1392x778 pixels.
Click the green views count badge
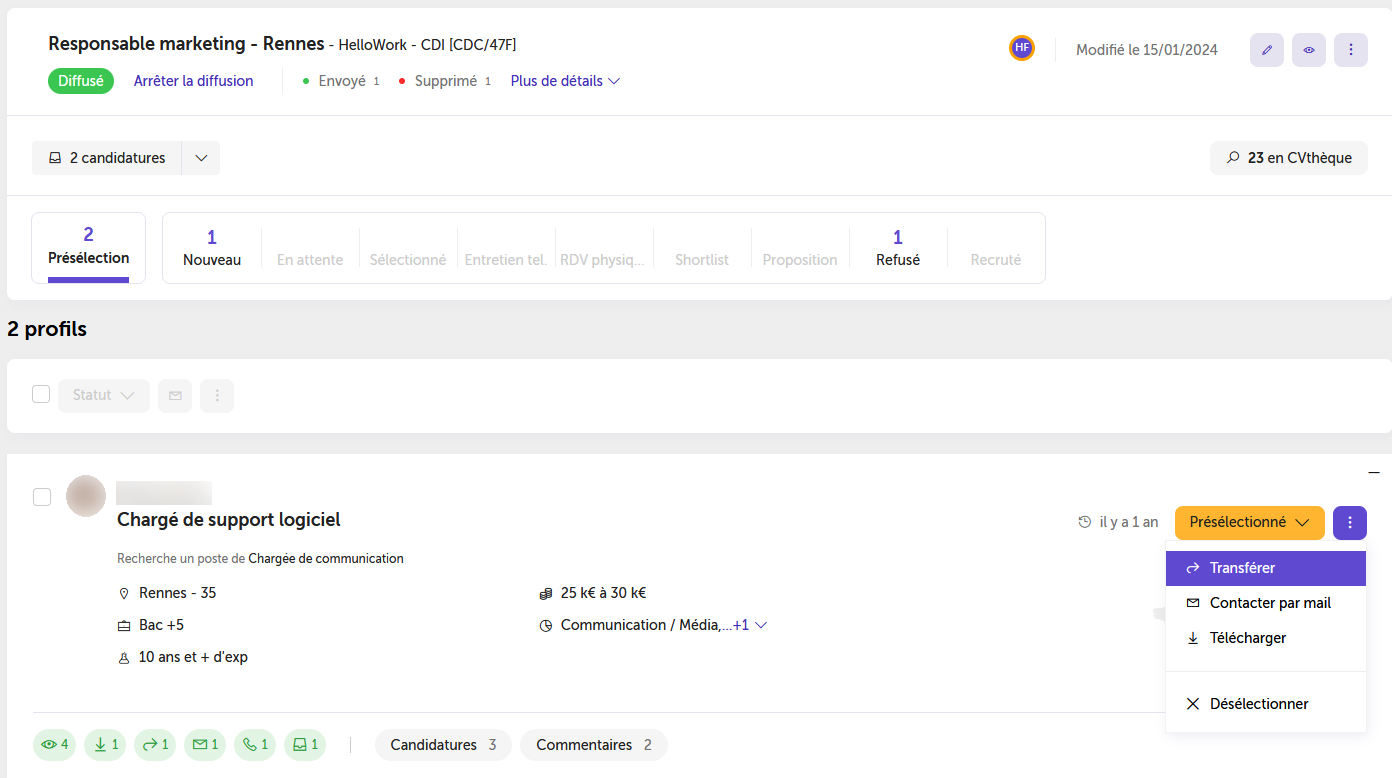pyautogui.click(x=55, y=745)
